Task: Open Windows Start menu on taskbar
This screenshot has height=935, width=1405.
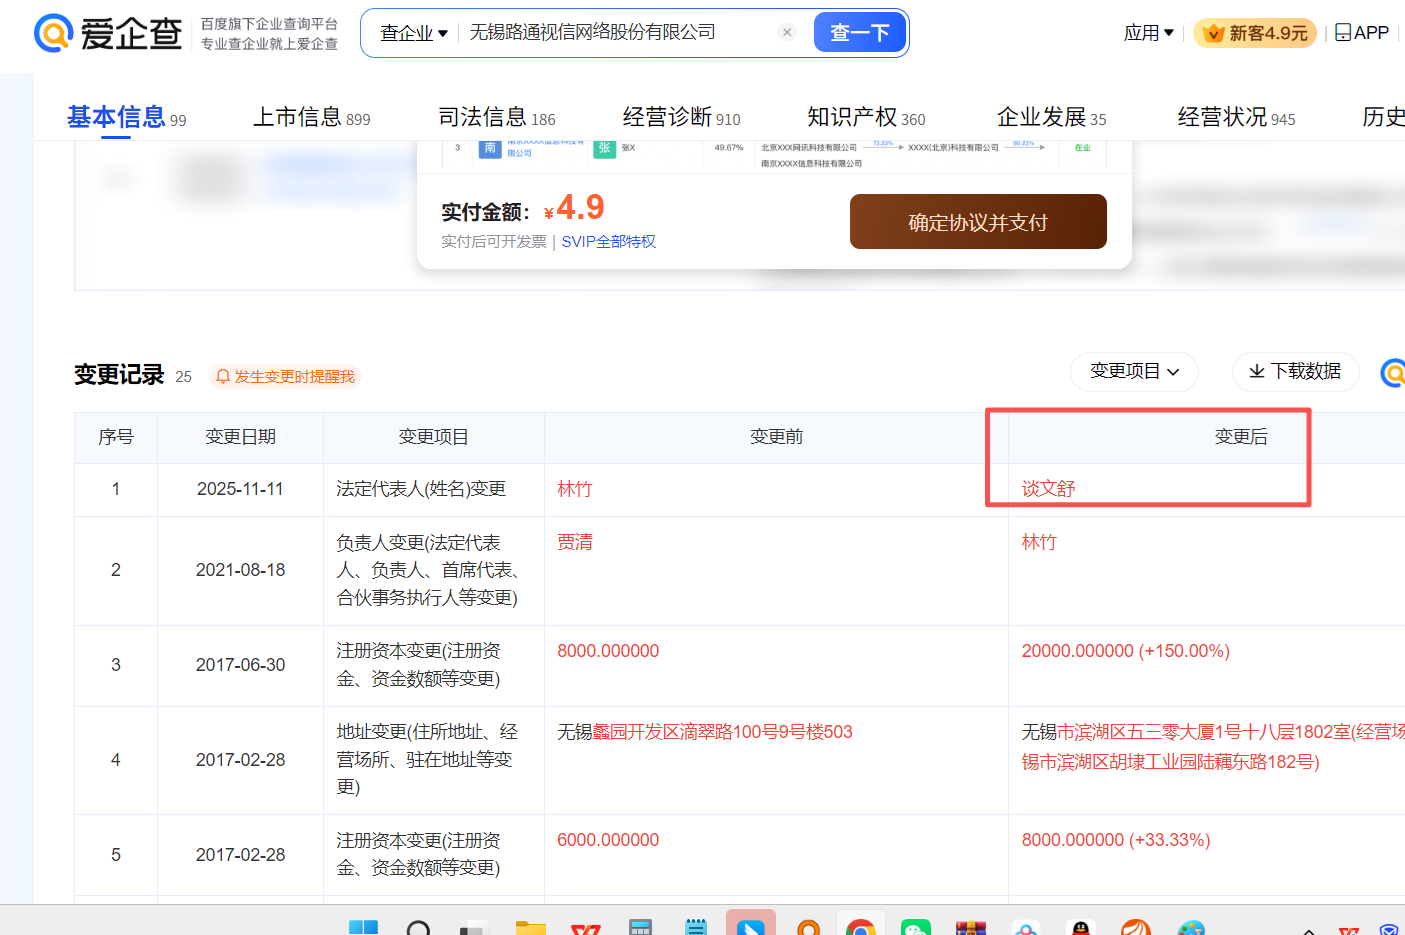Action: 363,927
